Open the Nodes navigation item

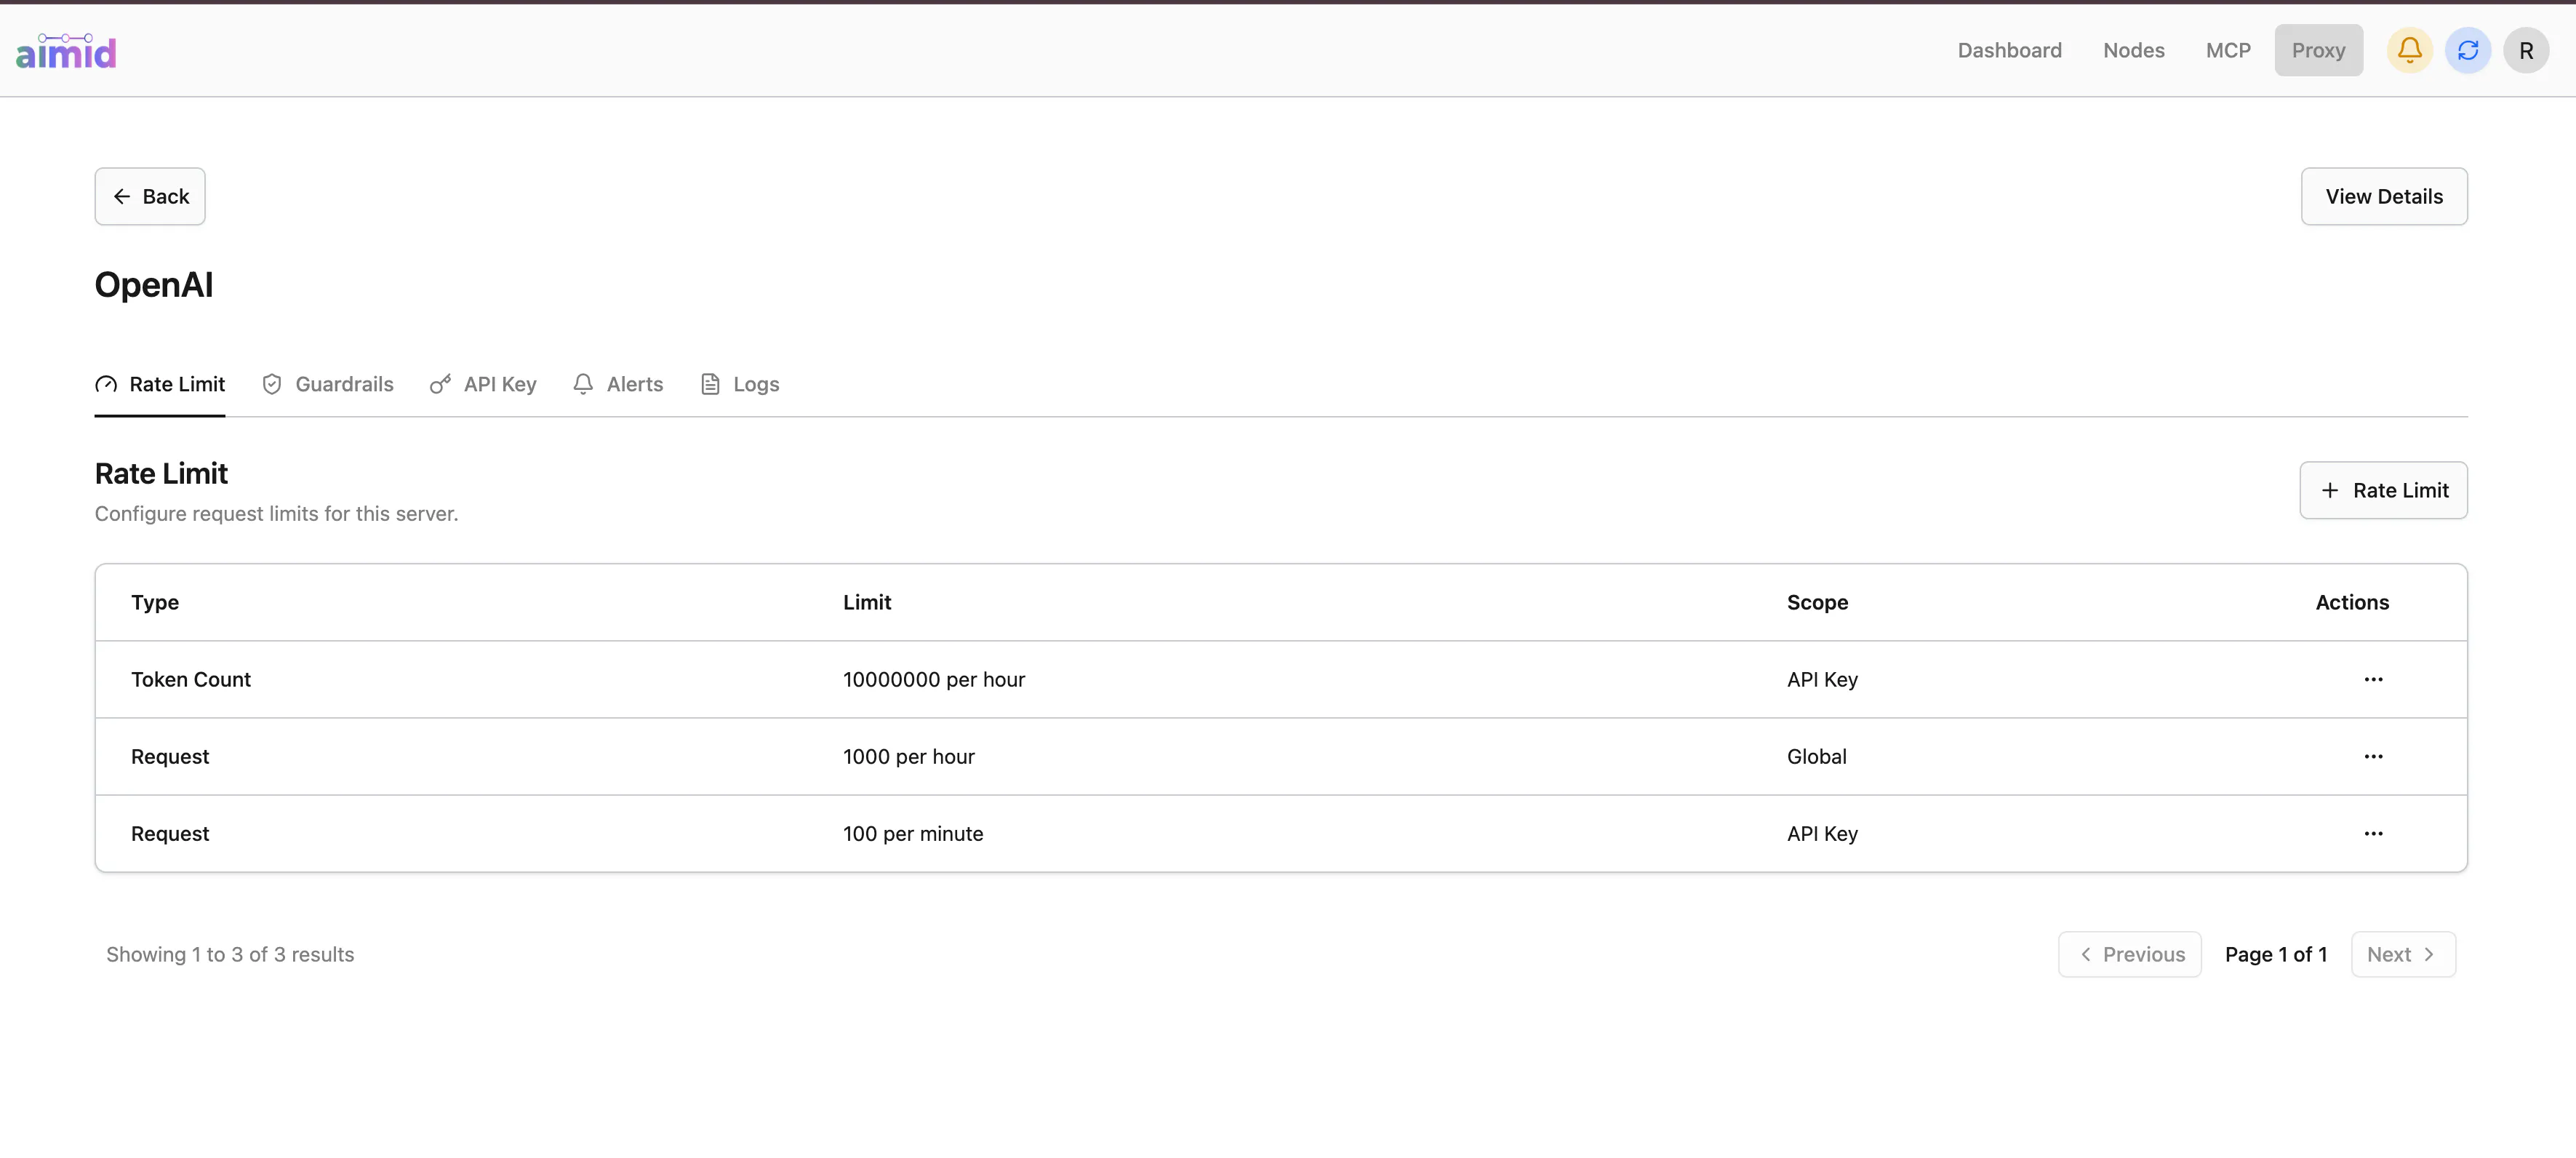(x=2133, y=50)
